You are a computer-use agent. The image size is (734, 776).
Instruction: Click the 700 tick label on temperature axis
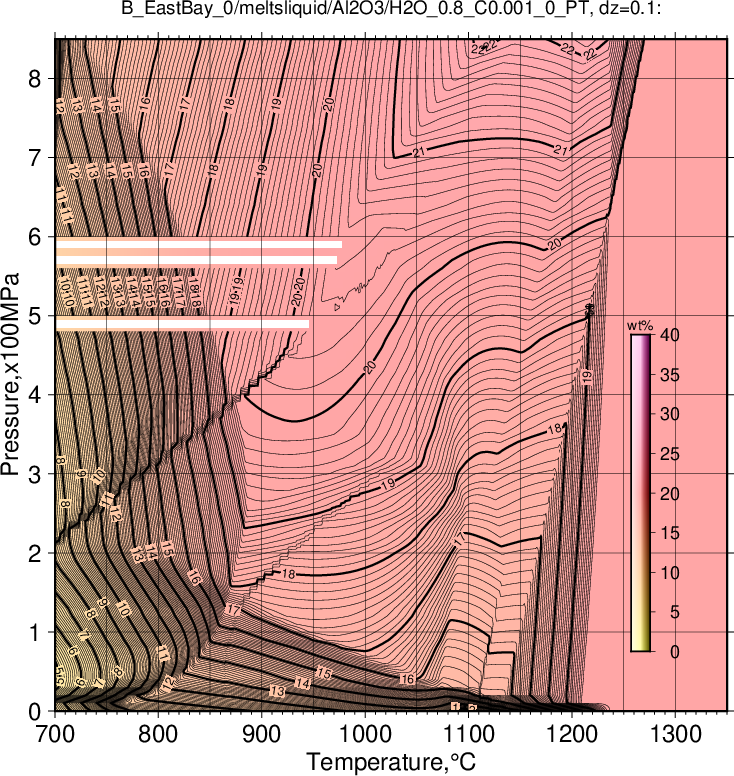[55, 734]
